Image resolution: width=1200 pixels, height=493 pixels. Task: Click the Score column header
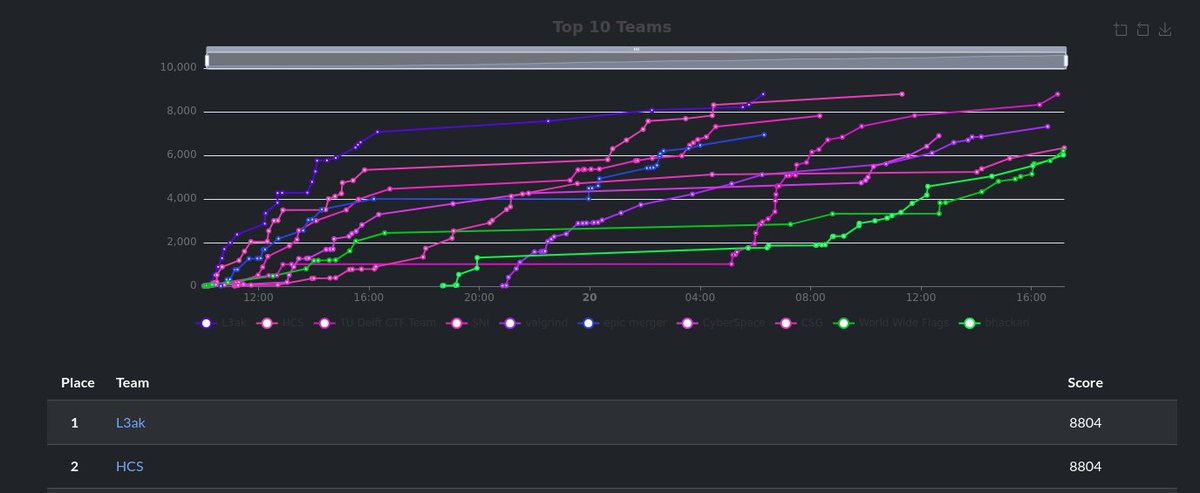tap(1086, 383)
